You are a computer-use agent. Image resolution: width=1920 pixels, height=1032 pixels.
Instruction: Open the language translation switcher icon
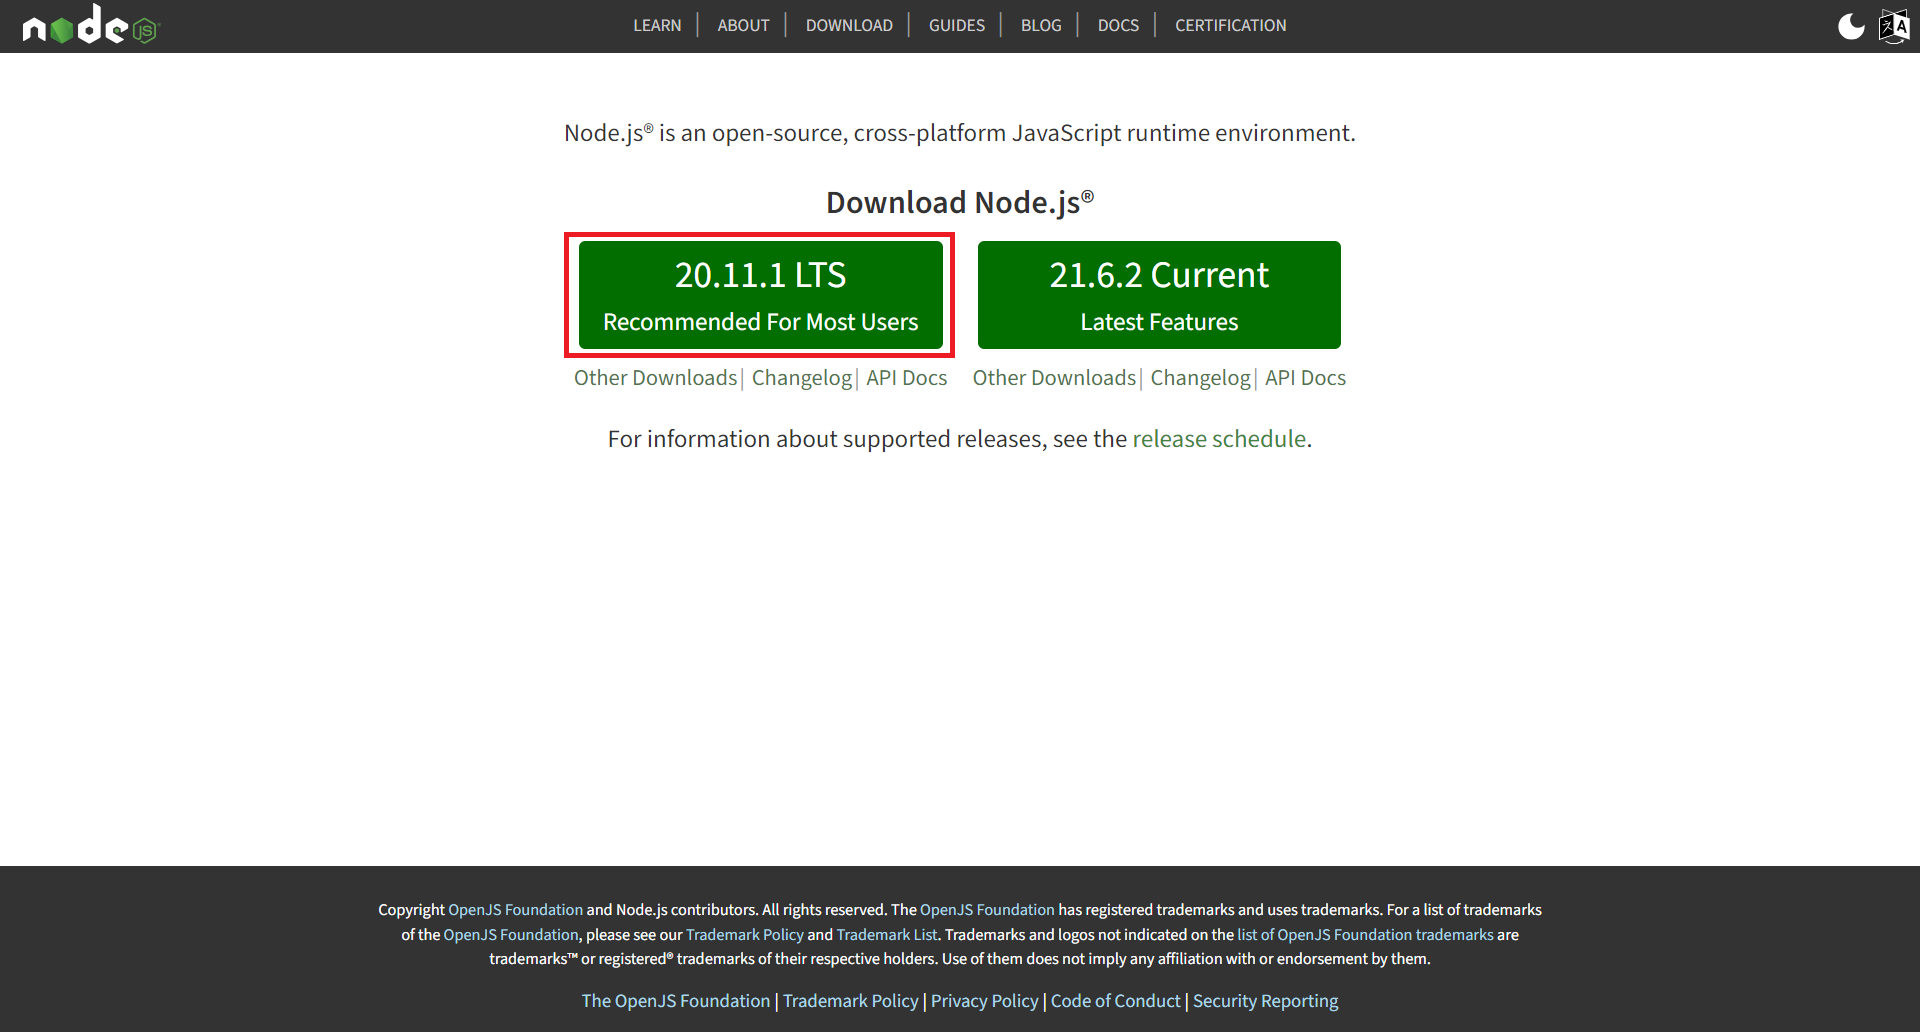pyautogui.click(x=1893, y=26)
